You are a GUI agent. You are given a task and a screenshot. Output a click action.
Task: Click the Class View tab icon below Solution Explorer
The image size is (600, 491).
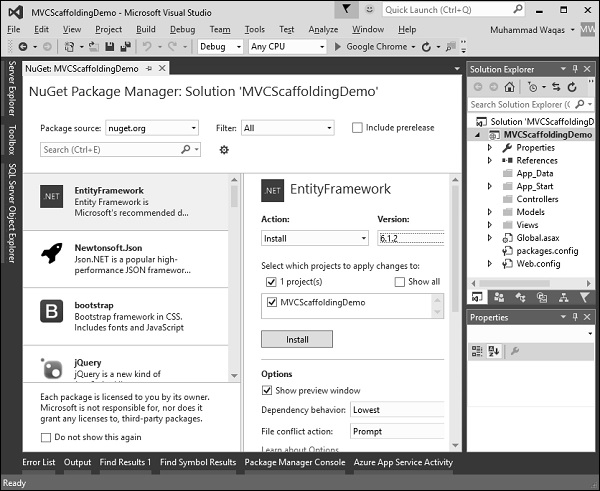[x=520, y=297]
